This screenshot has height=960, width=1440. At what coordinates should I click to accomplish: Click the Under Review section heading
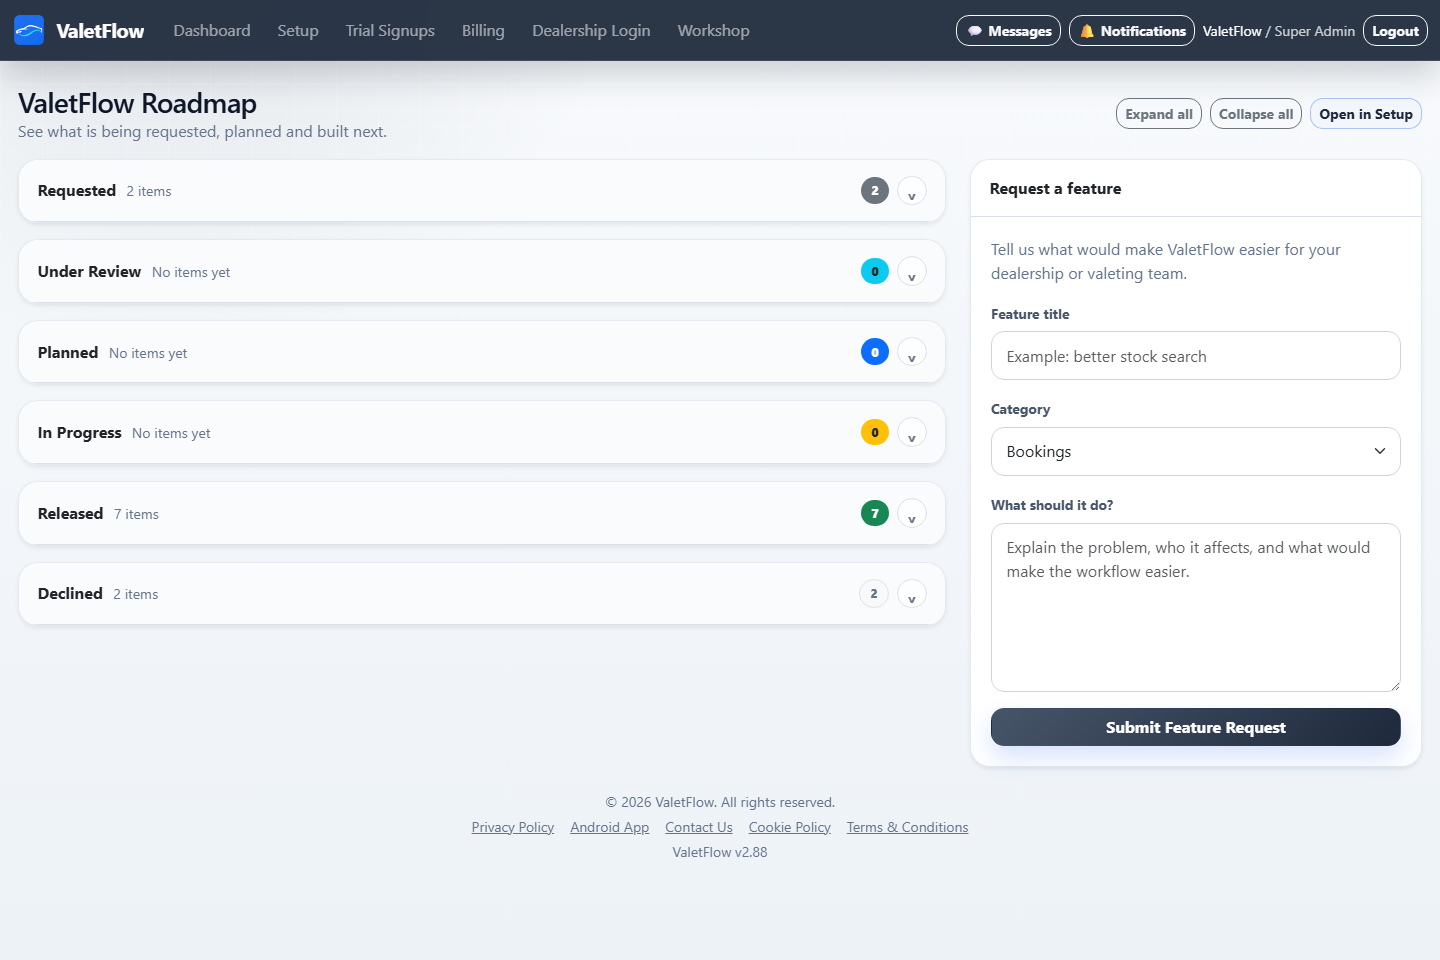click(x=89, y=271)
